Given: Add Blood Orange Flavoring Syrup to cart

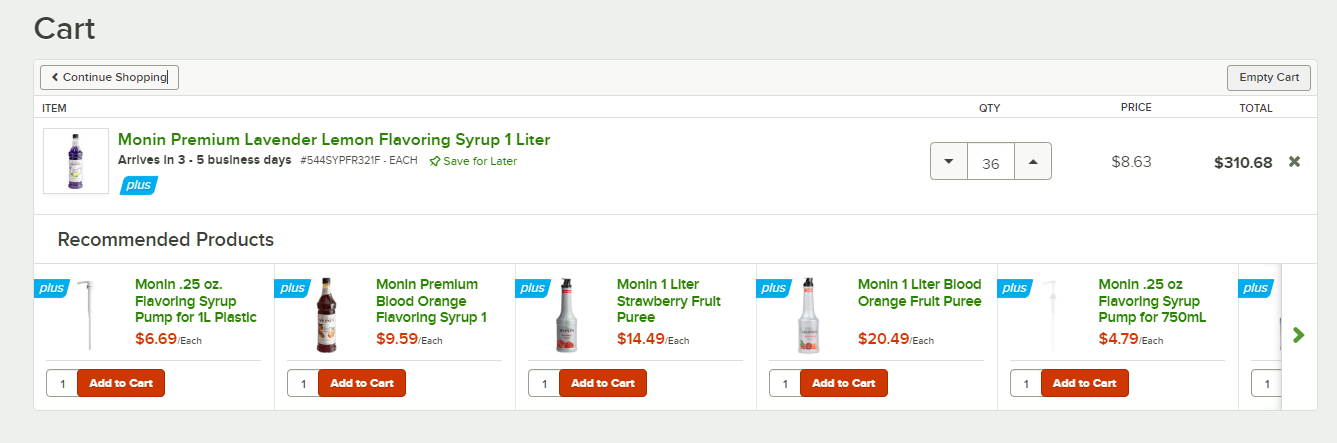Looking at the screenshot, I should coord(362,383).
